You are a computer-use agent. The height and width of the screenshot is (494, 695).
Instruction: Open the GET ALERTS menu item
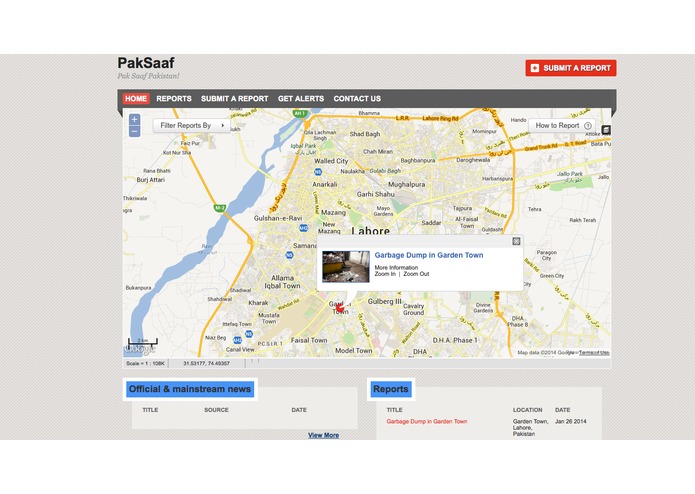coord(301,98)
